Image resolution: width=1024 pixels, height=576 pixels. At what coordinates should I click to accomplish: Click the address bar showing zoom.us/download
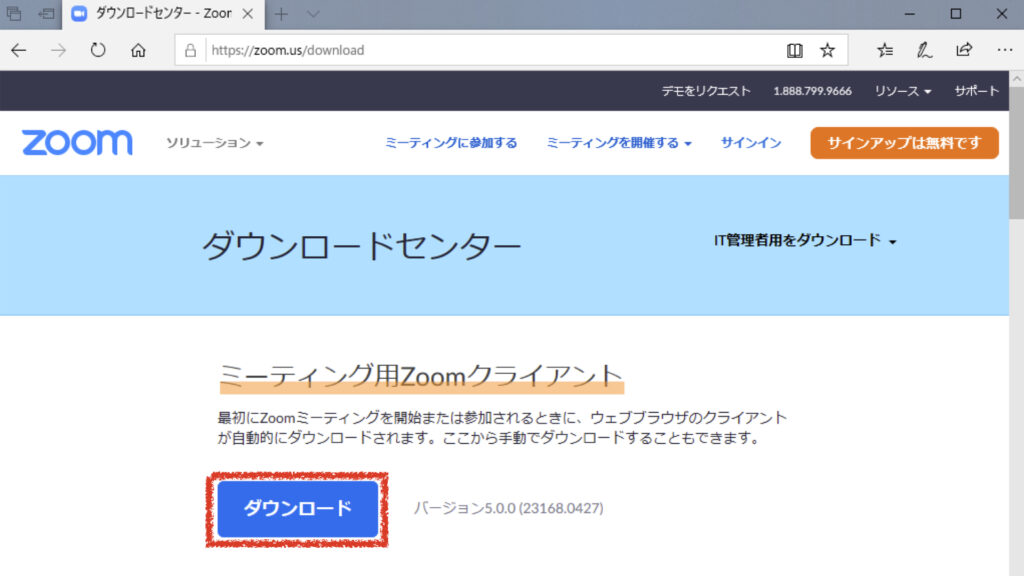490,50
